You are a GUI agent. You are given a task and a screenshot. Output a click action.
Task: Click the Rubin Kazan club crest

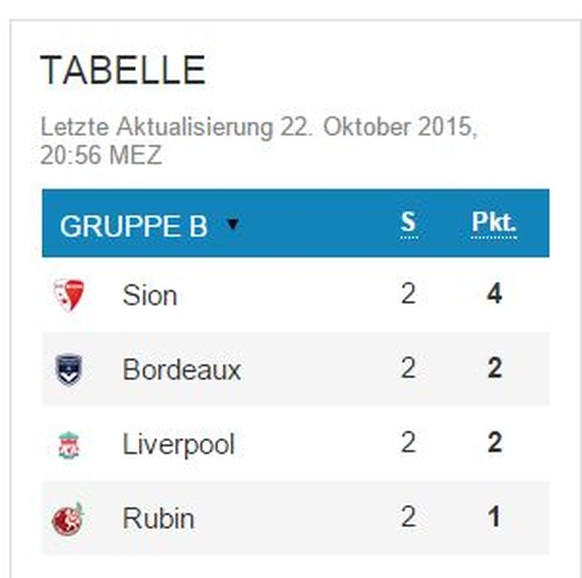click(68, 519)
